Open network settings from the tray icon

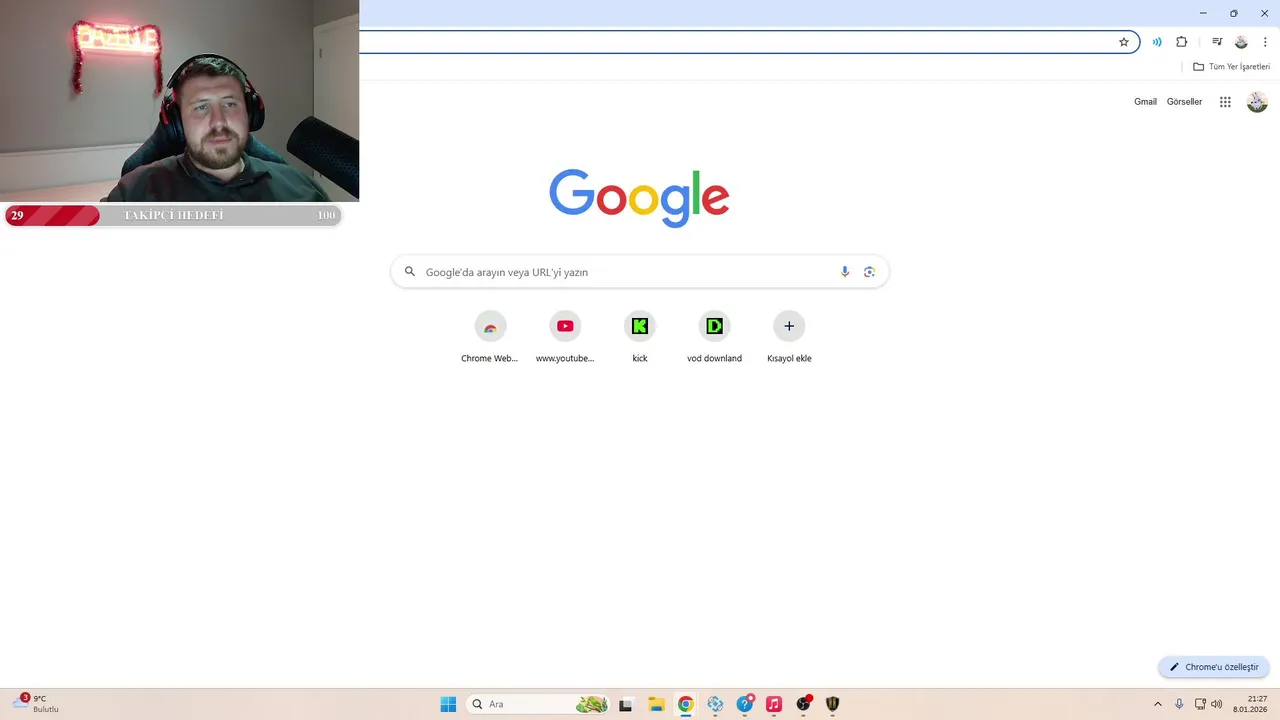point(1200,704)
